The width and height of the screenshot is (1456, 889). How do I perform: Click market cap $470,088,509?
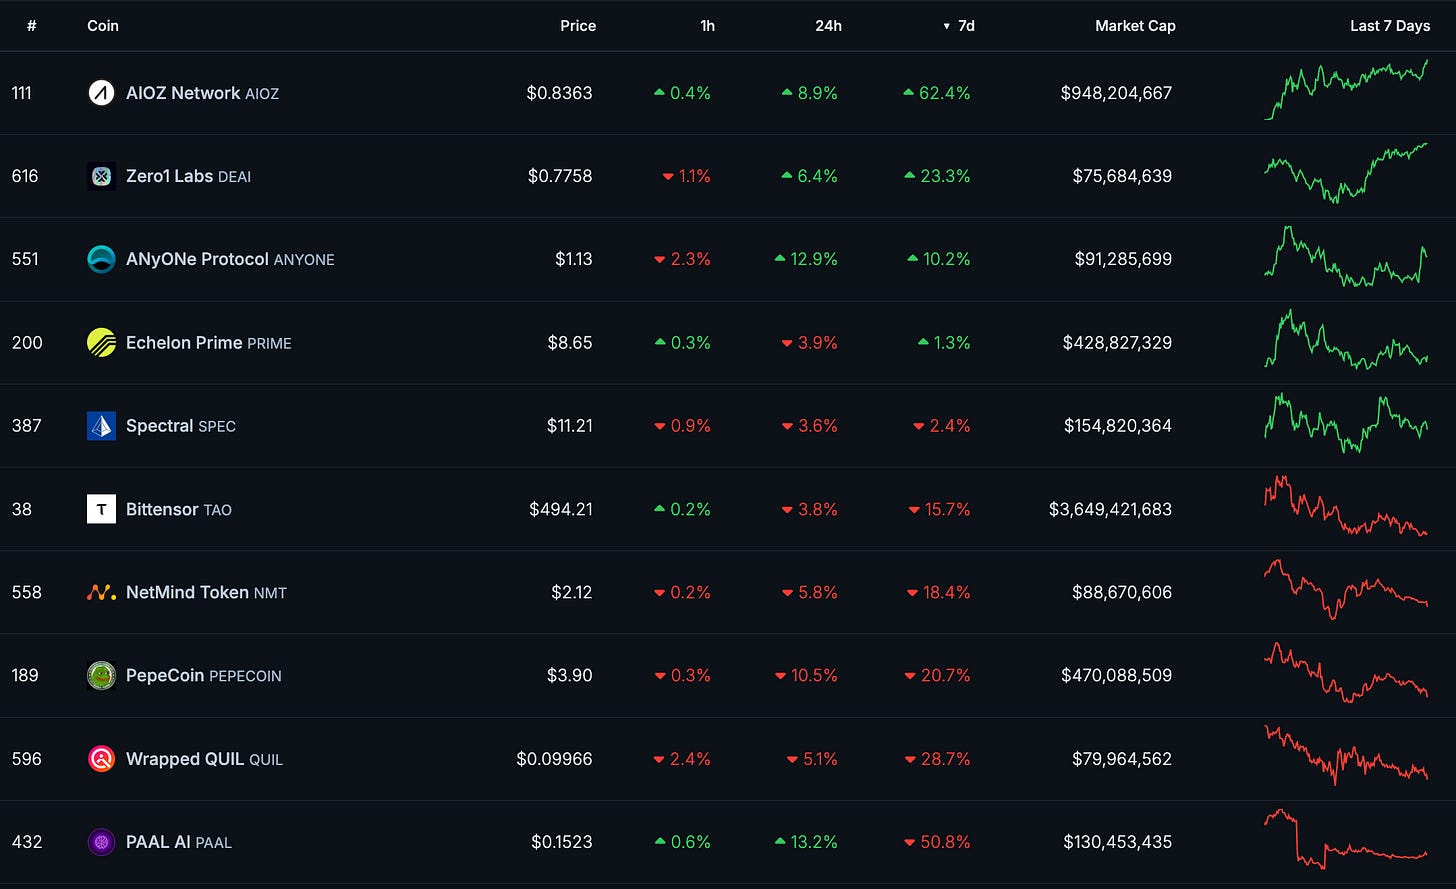pyautogui.click(x=1116, y=676)
